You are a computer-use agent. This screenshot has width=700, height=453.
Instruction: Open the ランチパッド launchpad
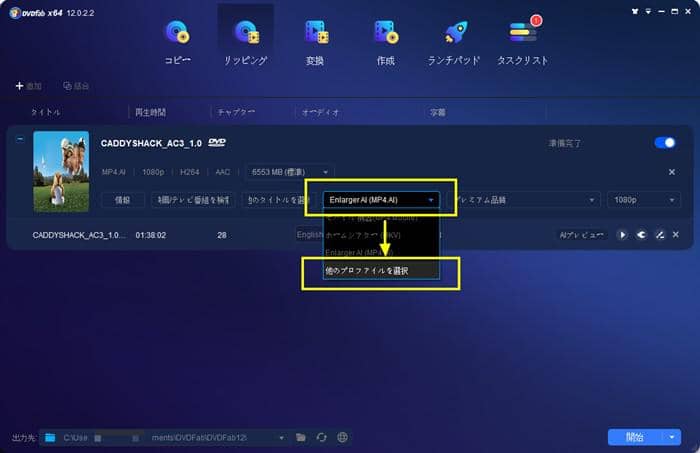(454, 42)
